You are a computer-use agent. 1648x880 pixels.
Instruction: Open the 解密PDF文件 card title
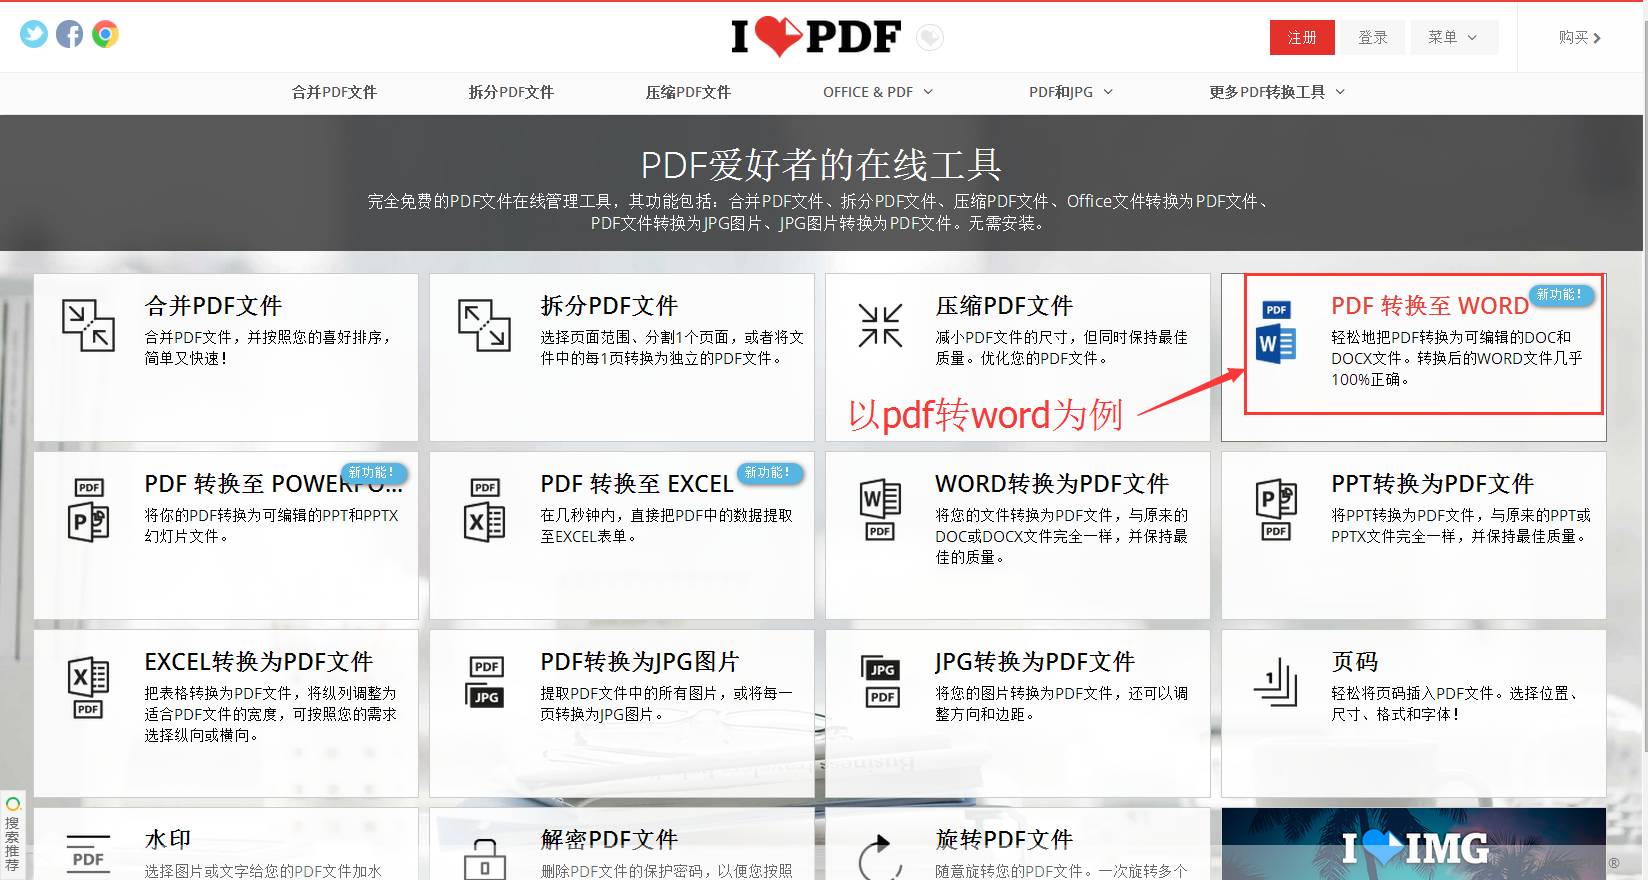point(609,839)
